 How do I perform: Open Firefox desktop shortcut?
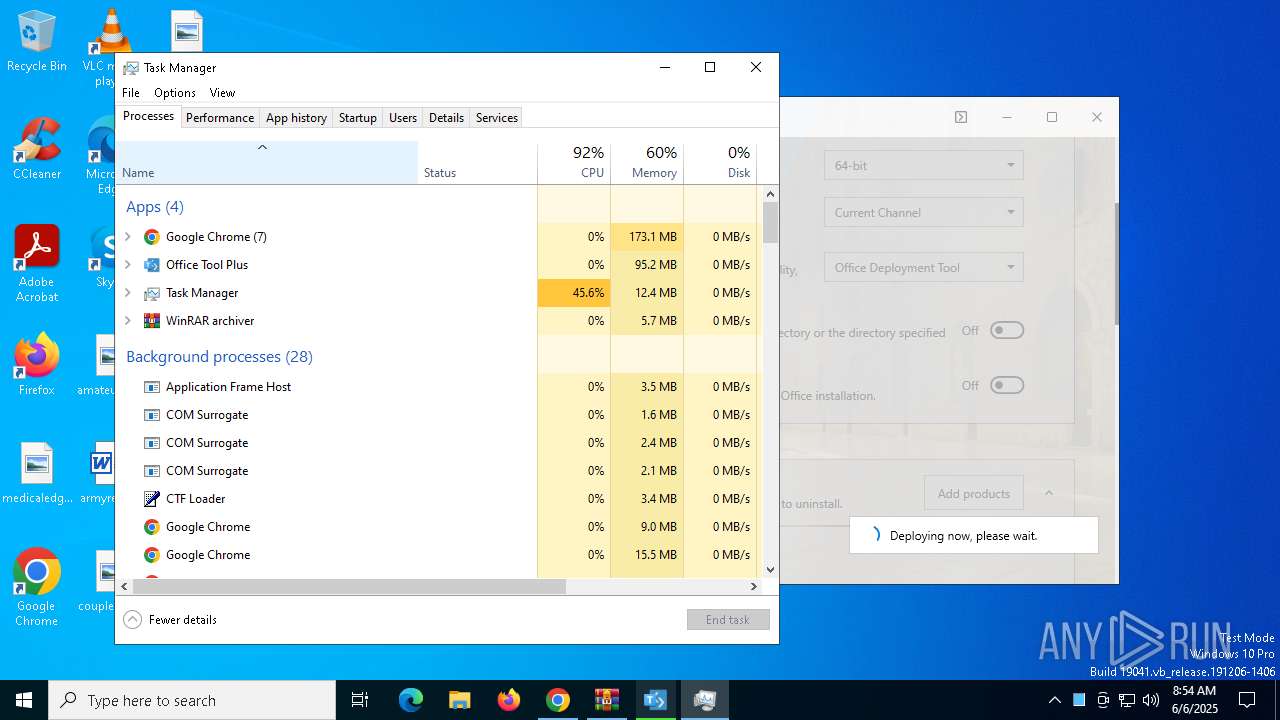coord(37,364)
